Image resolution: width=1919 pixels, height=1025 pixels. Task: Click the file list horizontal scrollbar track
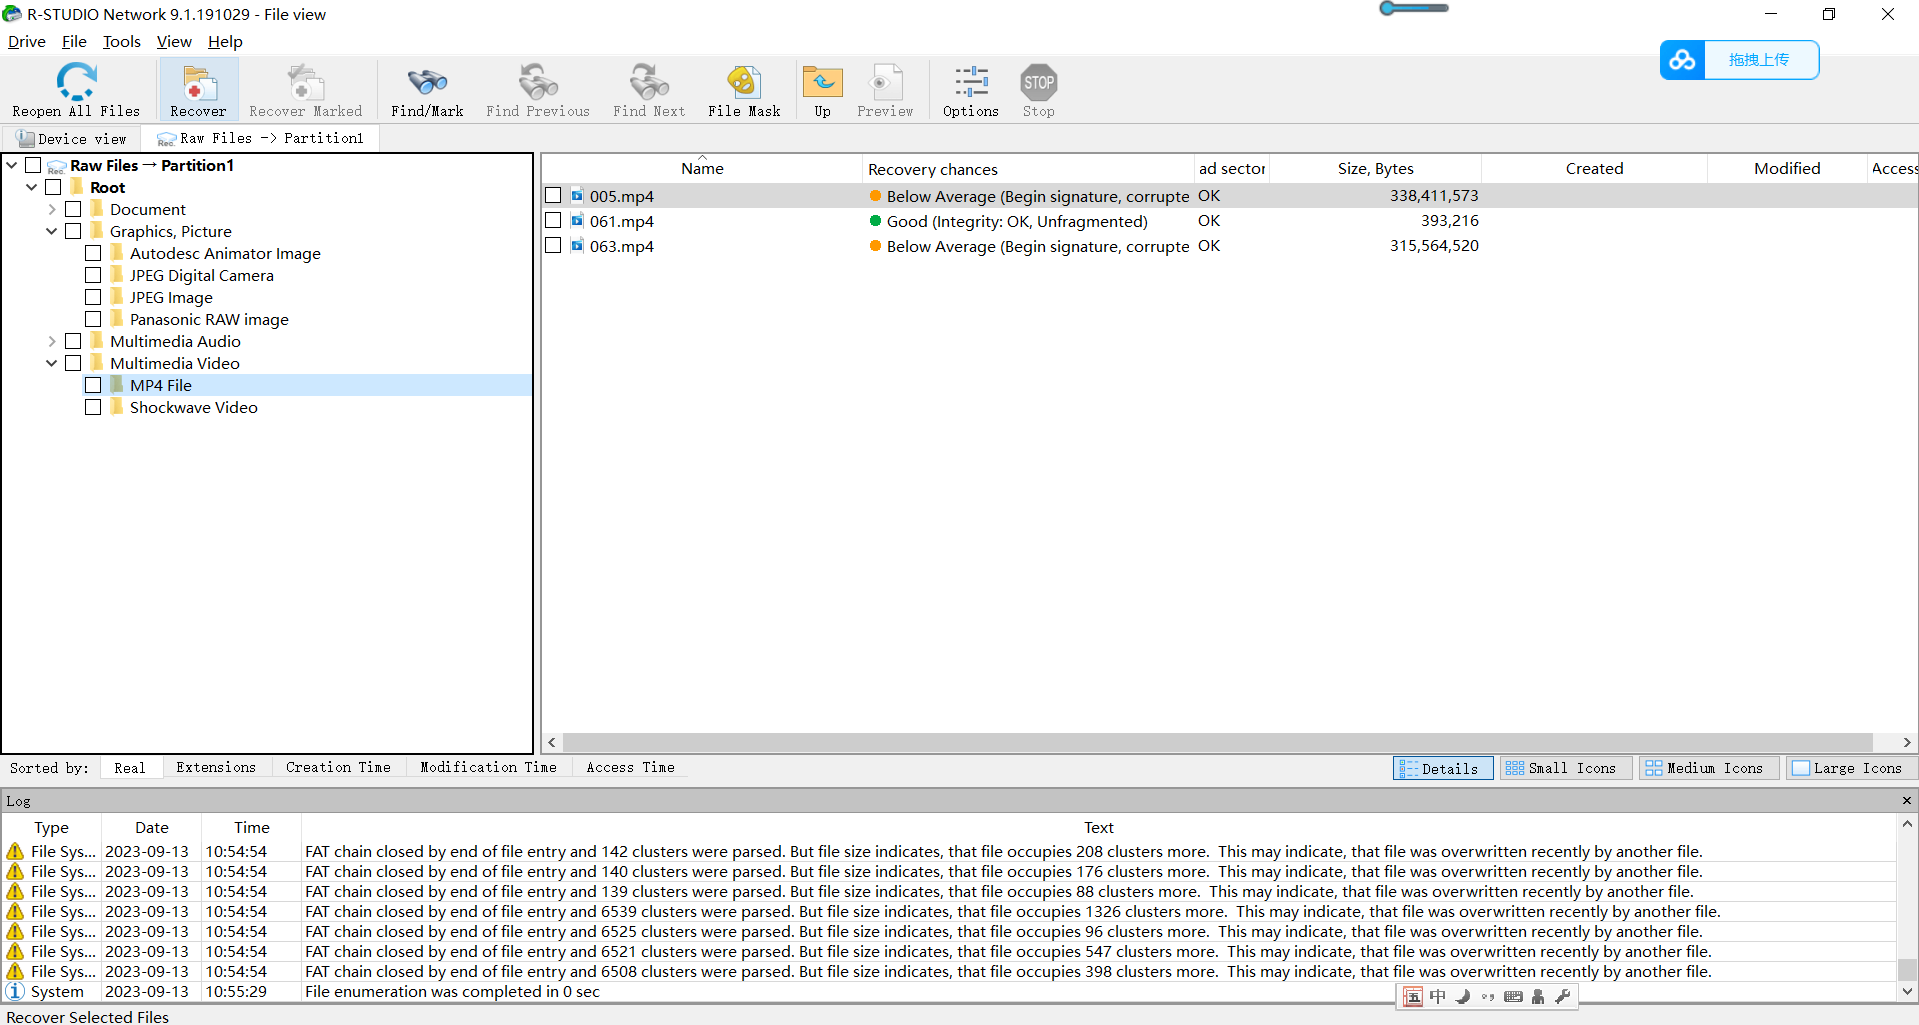[1217, 742]
